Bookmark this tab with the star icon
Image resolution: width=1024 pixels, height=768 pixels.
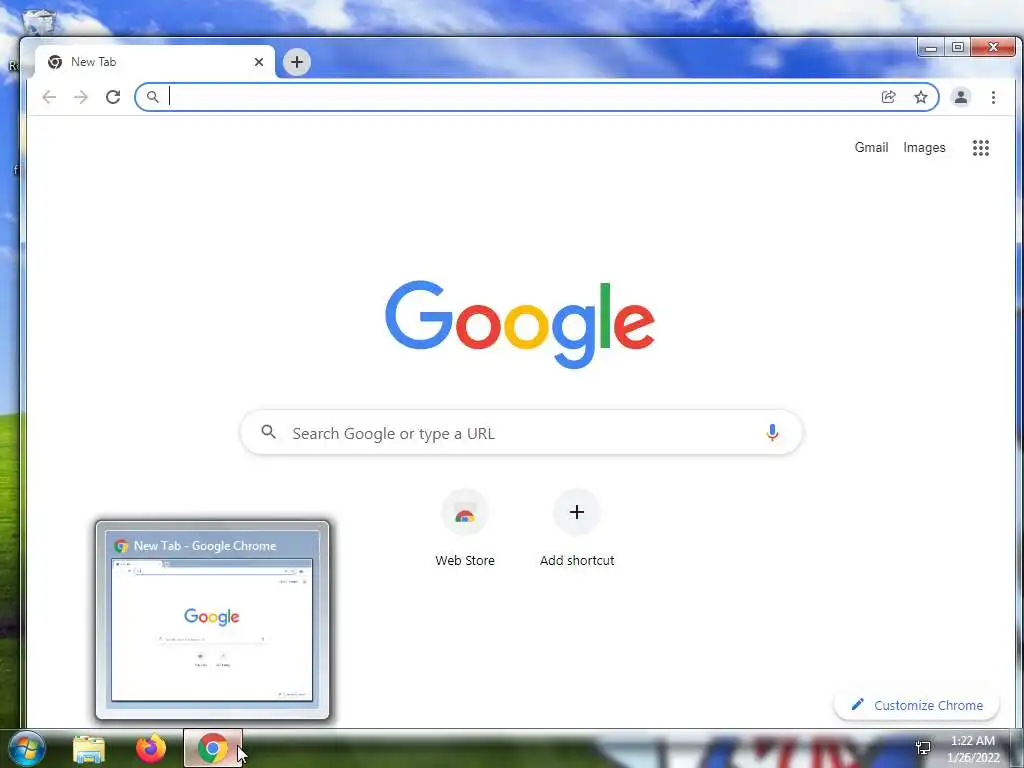tap(921, 97)
